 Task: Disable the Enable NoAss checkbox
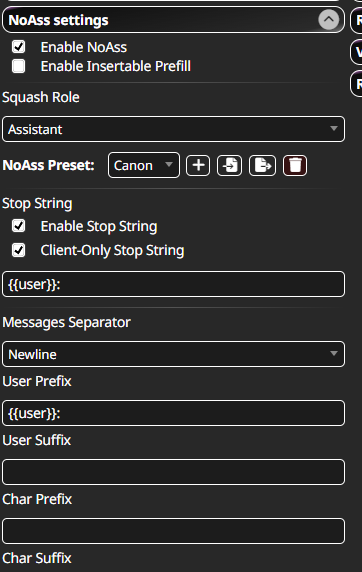[19, 47]
